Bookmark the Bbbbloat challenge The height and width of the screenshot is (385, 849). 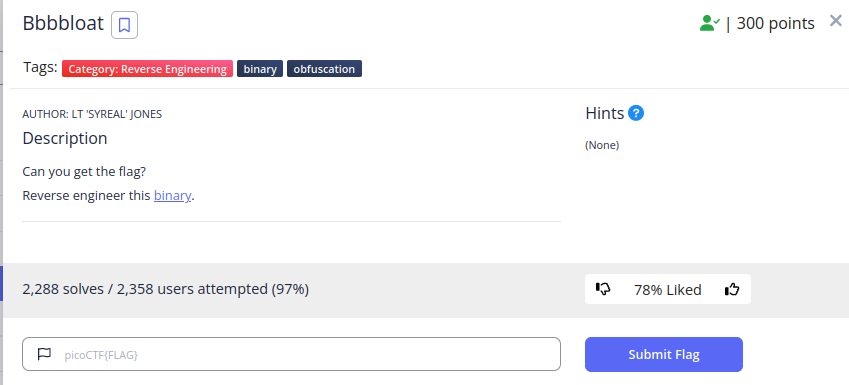click(x=125, y=25)
